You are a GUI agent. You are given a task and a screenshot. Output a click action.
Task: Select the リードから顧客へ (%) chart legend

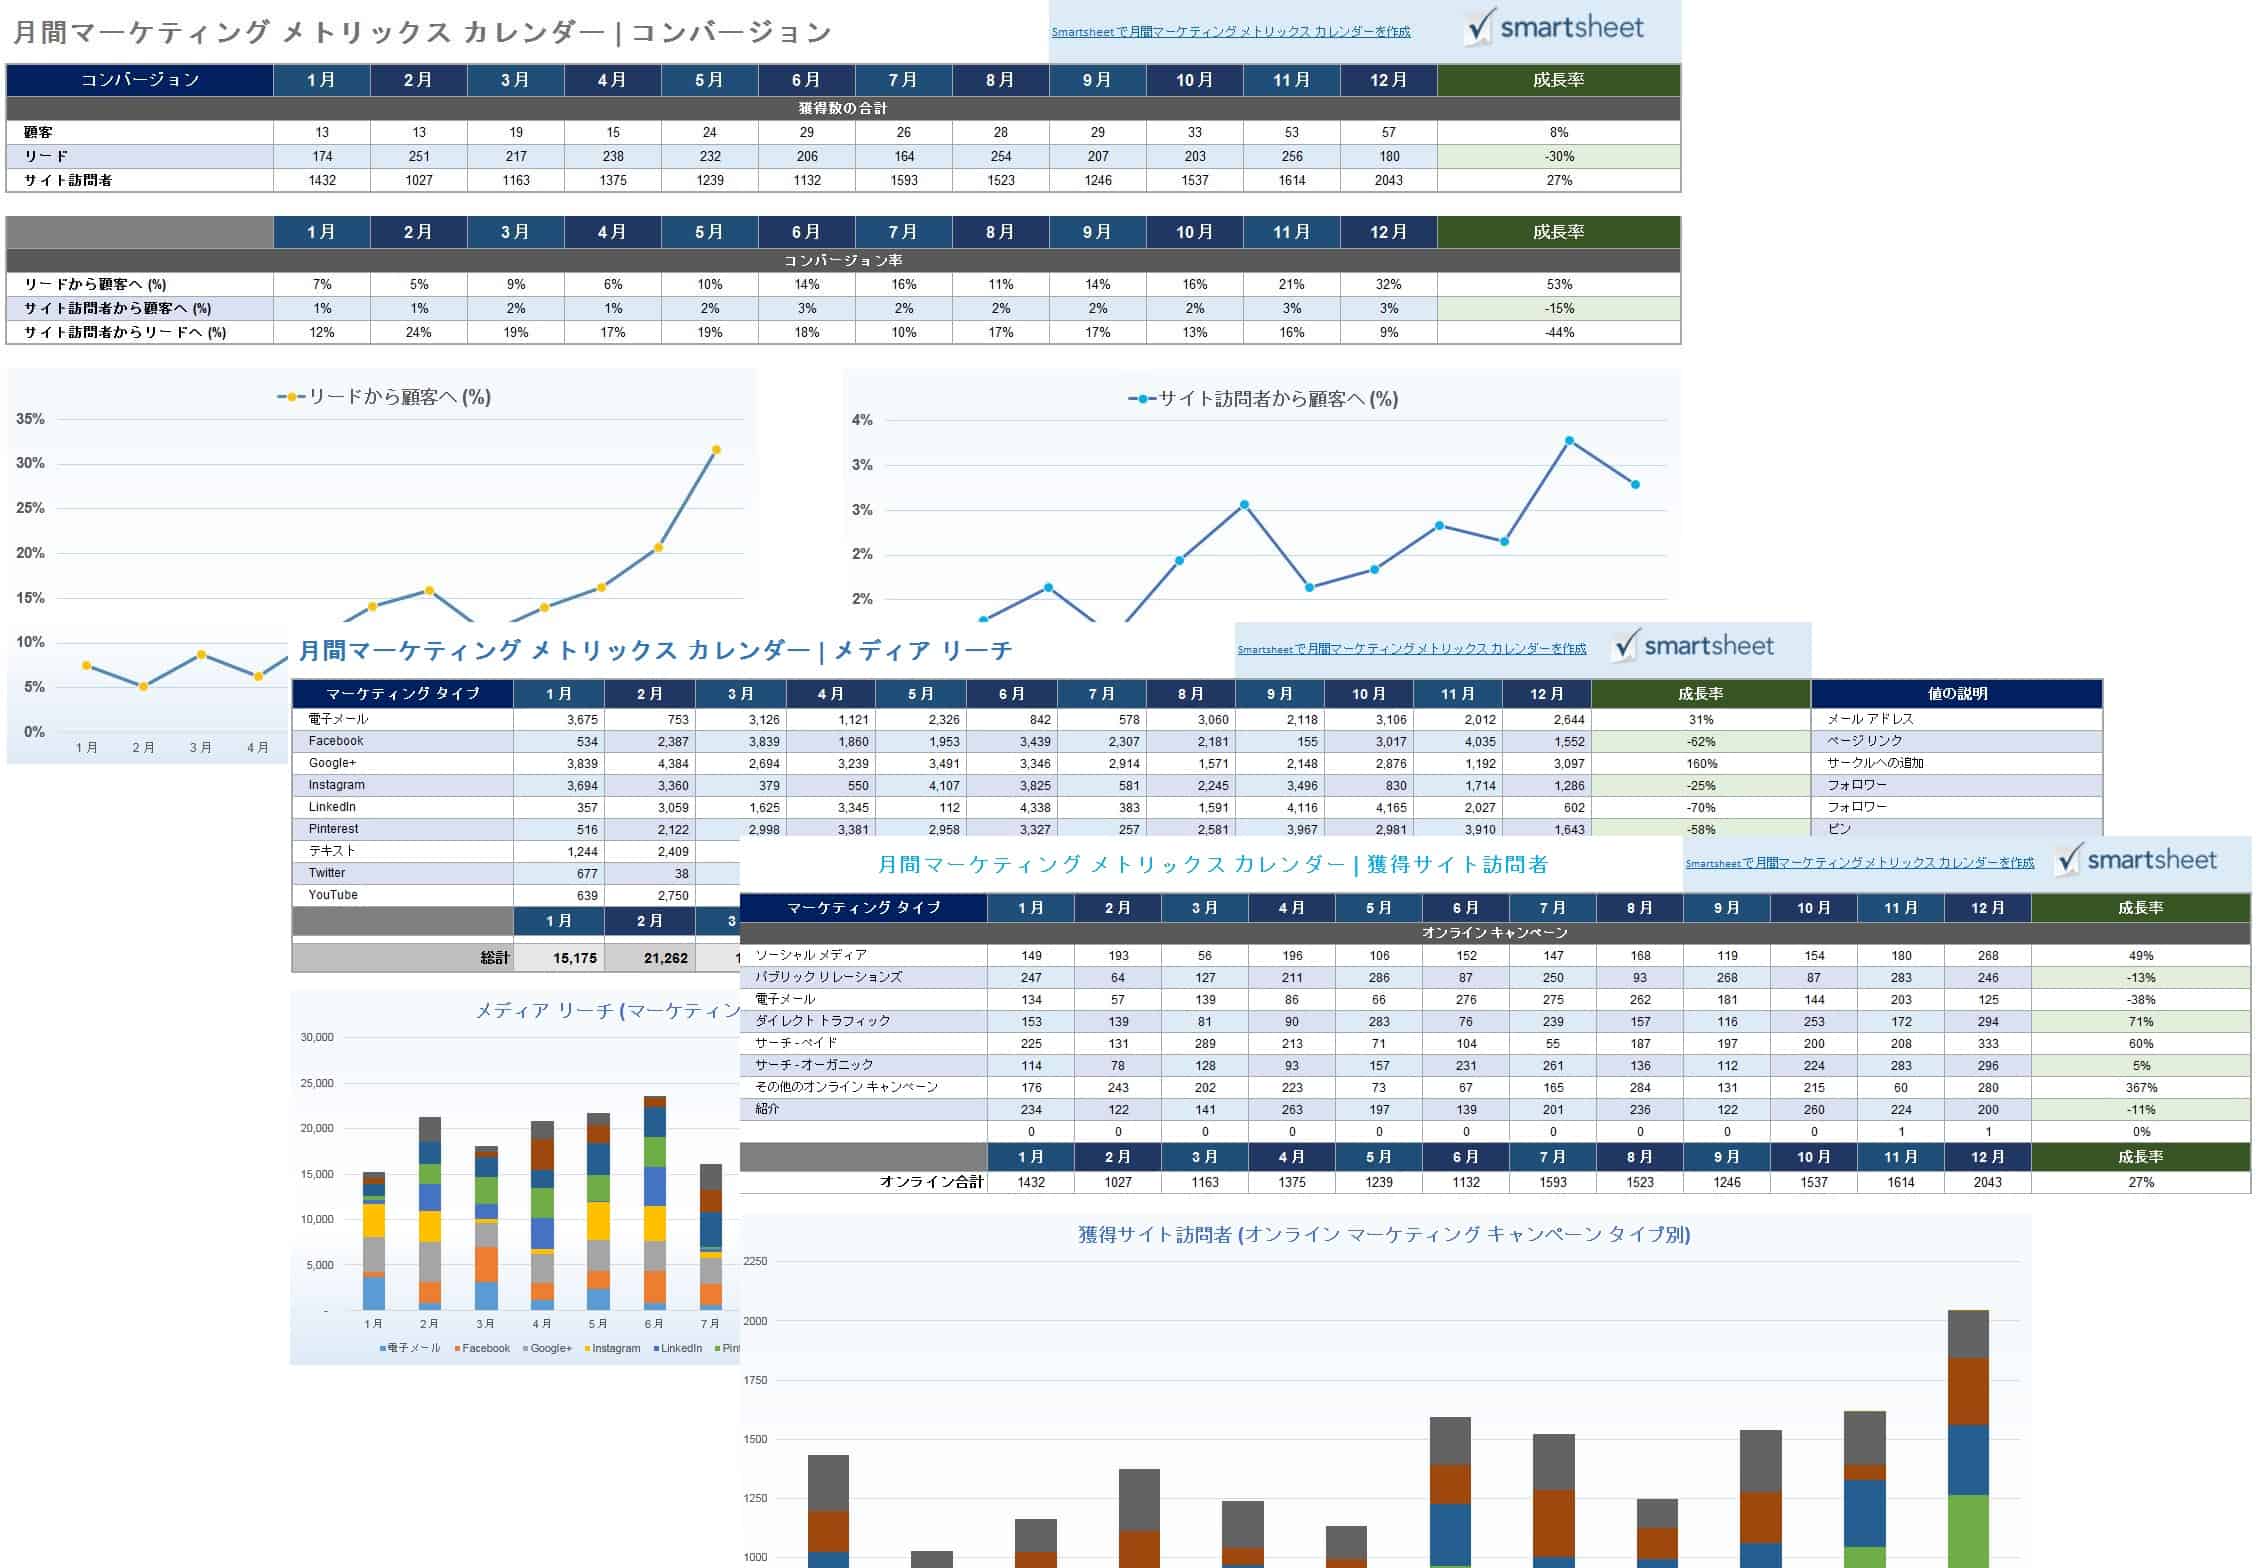[384, 397]
